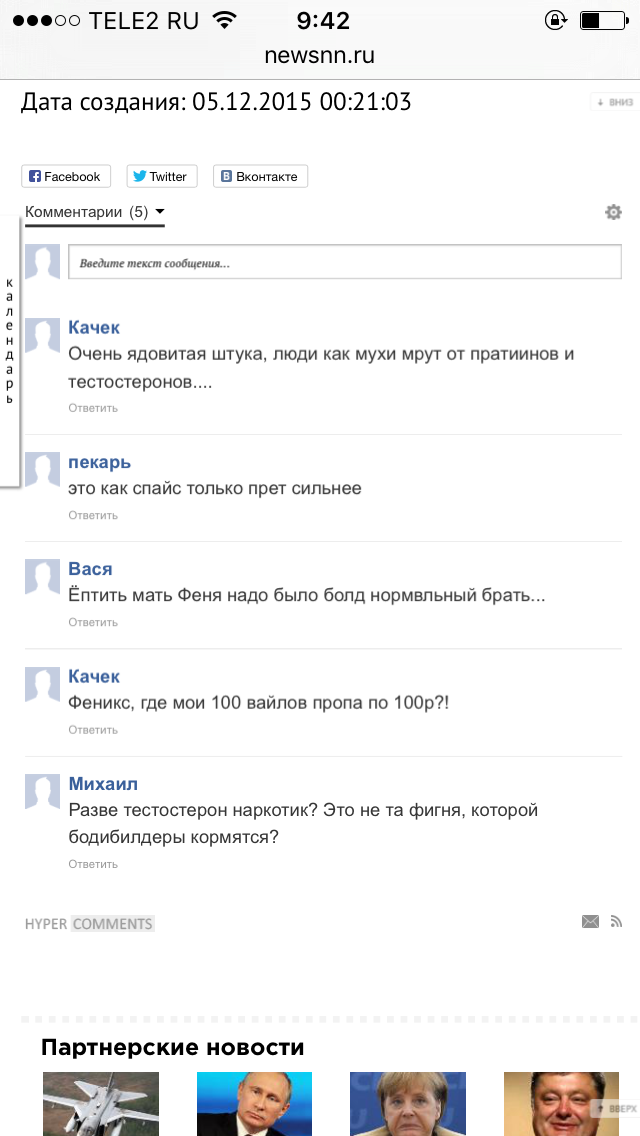Screen dimensions: 640x1136
Task: Share the article on Twitter
Action: [x=161, y=177]
